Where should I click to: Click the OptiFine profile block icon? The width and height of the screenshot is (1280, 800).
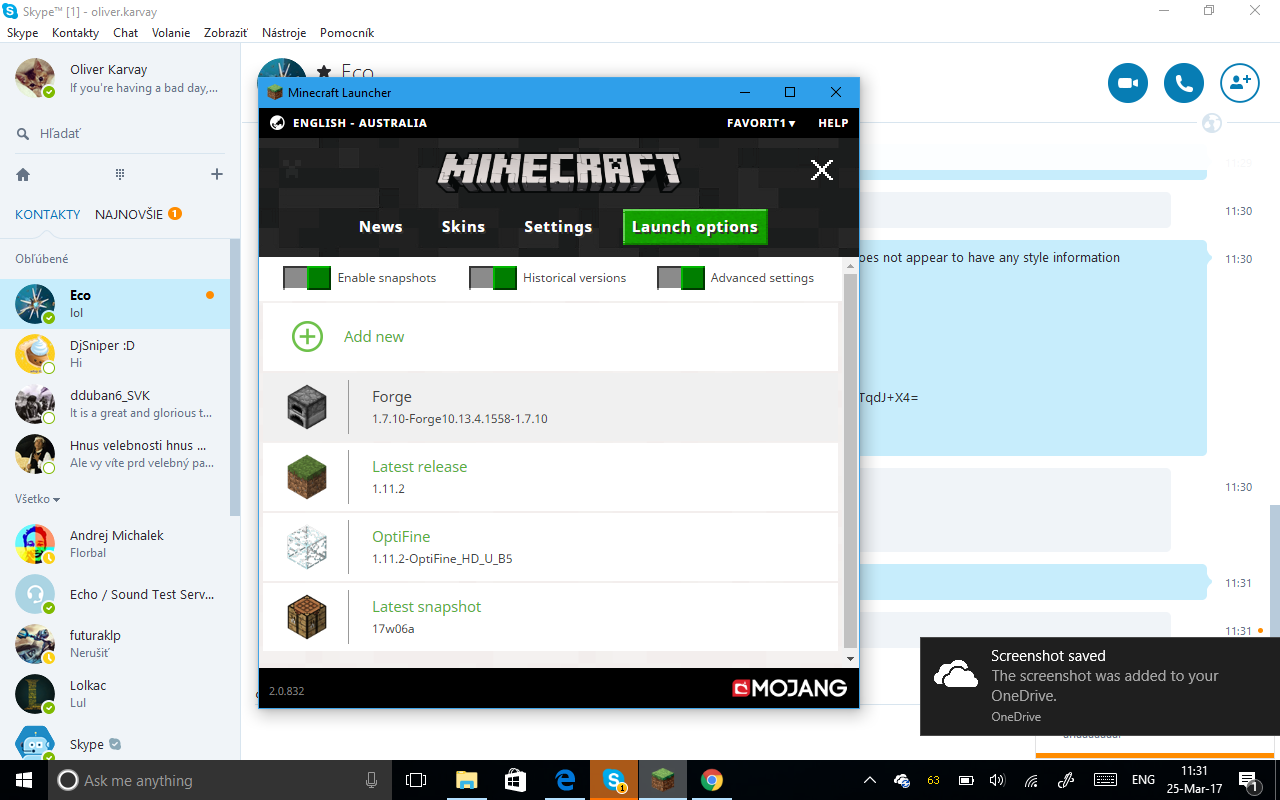click(x=307, y=547)
